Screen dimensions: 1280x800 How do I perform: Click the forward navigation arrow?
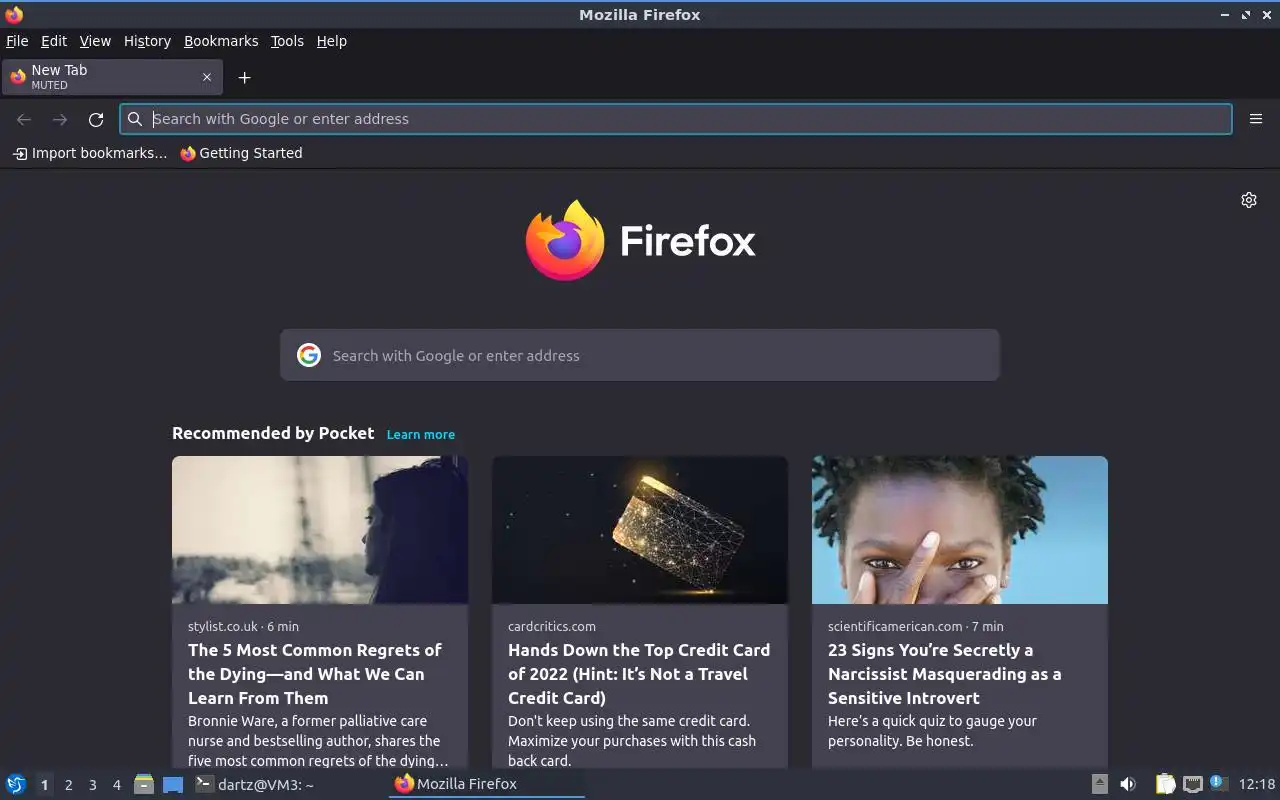[x=60, y=119]
